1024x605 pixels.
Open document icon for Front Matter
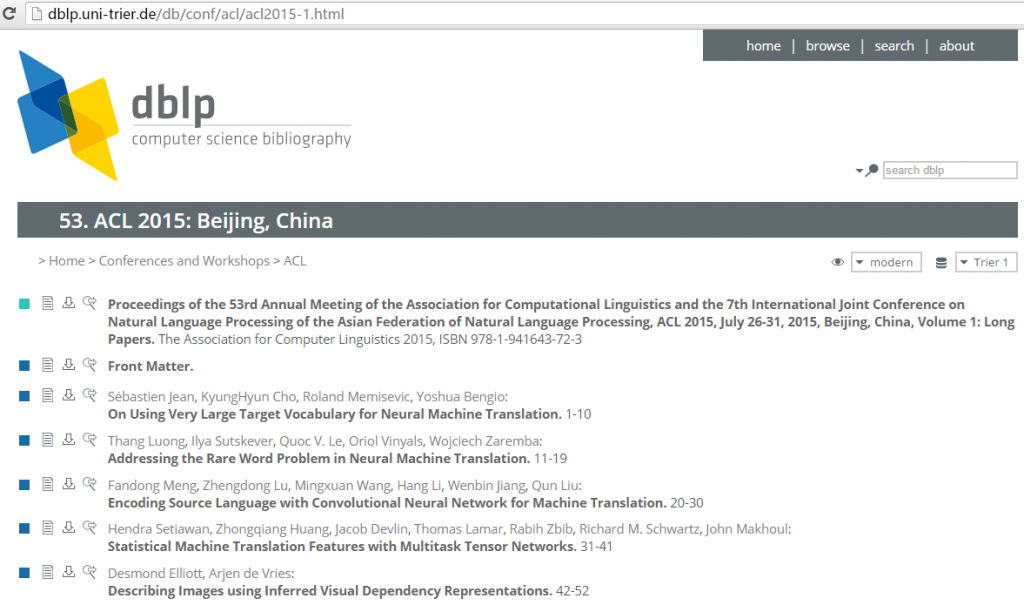click(x=47, y=365)
